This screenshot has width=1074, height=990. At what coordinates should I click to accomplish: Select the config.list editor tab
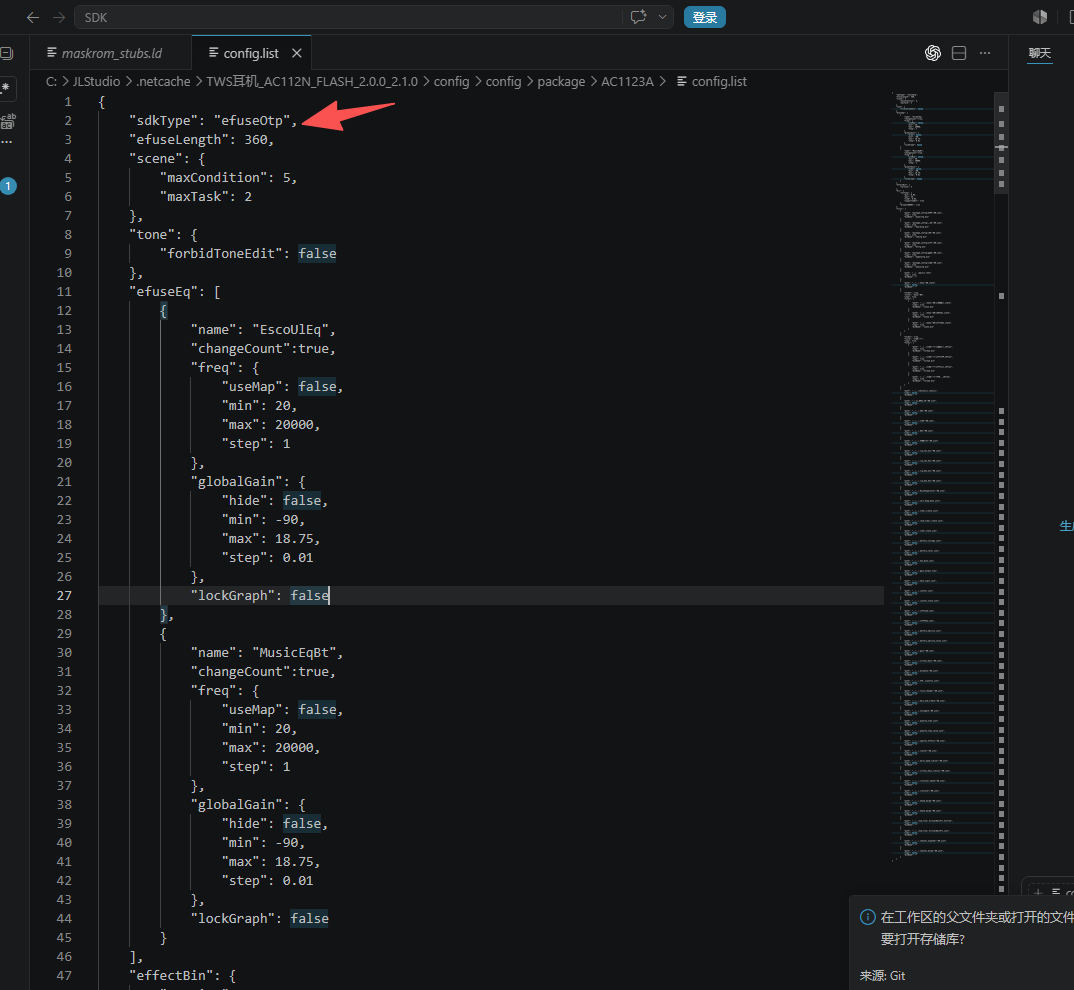pos(251,53)
